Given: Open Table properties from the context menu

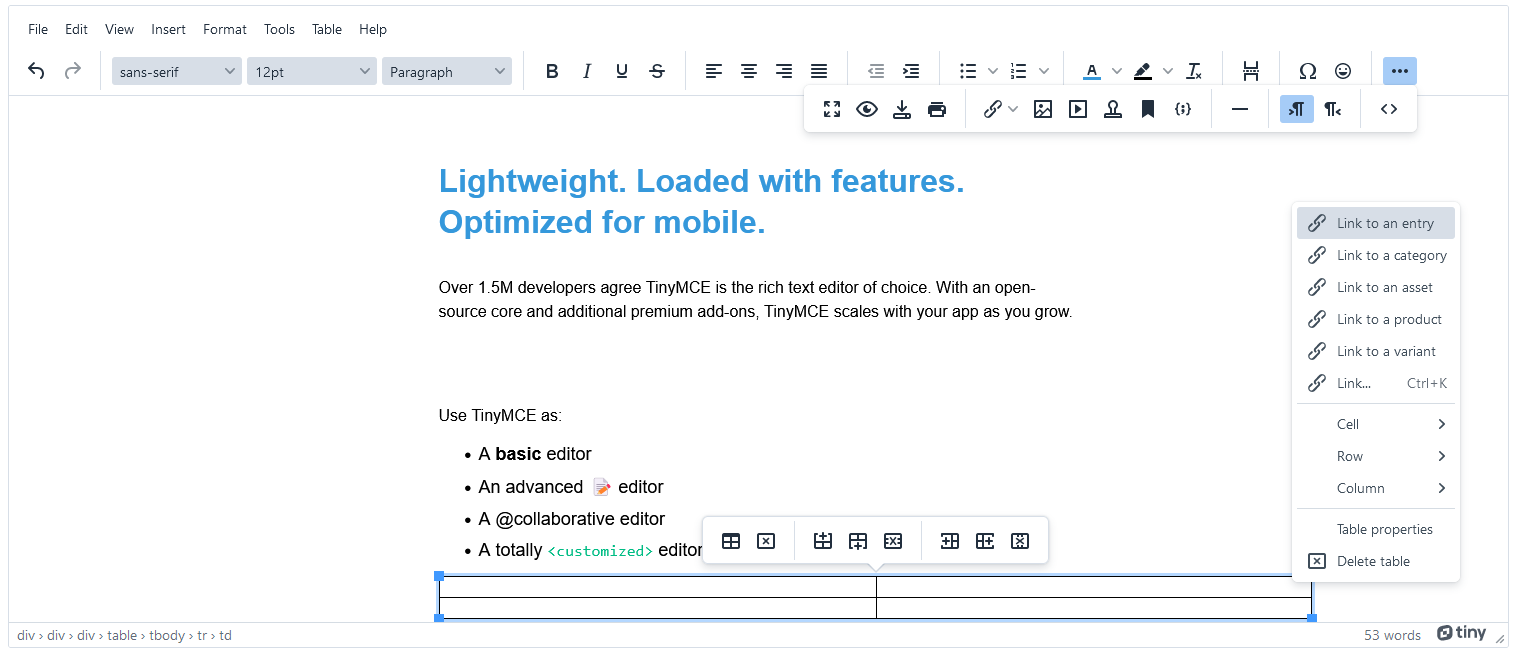Looking at the screenshot, I should click(1387, 529).
